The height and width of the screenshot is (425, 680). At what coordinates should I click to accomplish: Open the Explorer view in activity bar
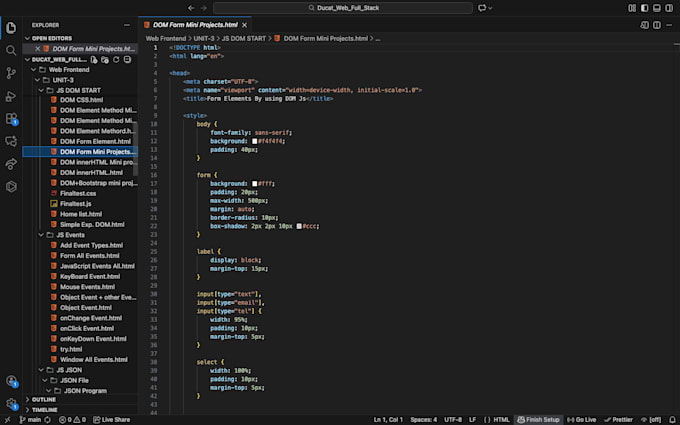pyautogui.click(x=11, y=28)
